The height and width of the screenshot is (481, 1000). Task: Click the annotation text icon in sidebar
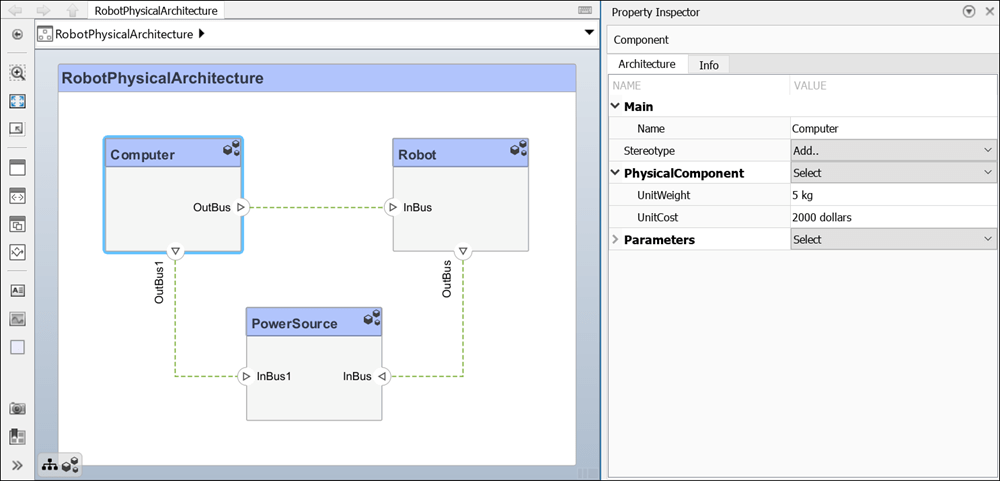coord(17,291)
